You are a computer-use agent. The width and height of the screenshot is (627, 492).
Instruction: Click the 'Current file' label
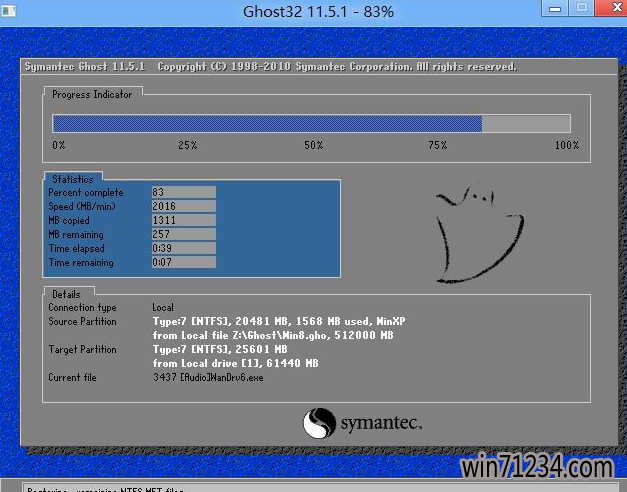pyautogui.click(x=72, y=377)
